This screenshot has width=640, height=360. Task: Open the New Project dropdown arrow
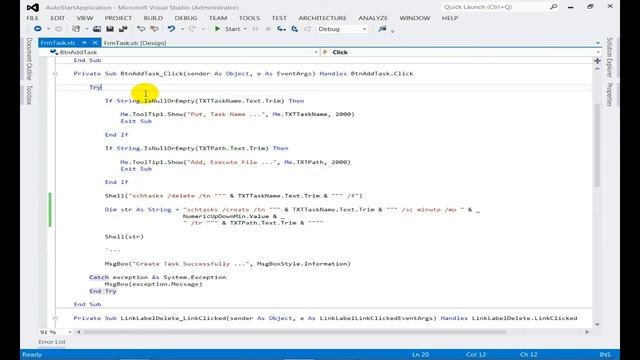point(87,29)
